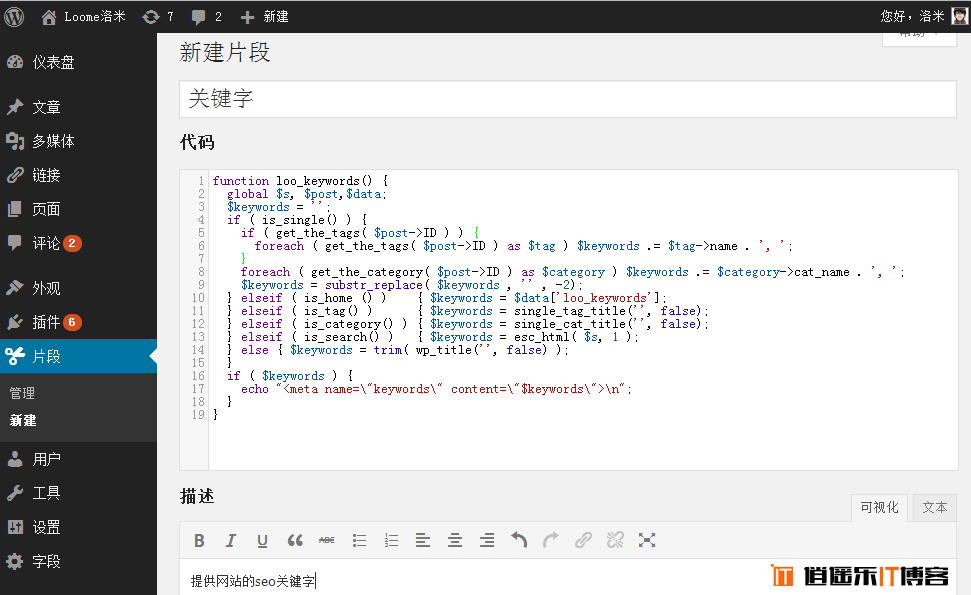Insert numbered list
The width and height of the screenshot is (971, 595).
tap(391, 541)
